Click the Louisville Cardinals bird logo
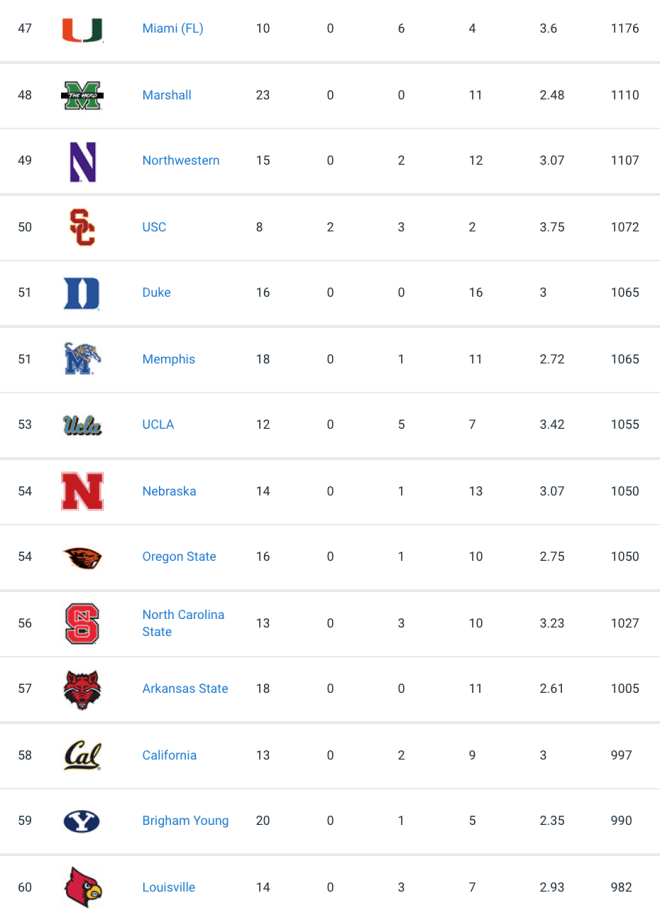 tap(83, 887)
